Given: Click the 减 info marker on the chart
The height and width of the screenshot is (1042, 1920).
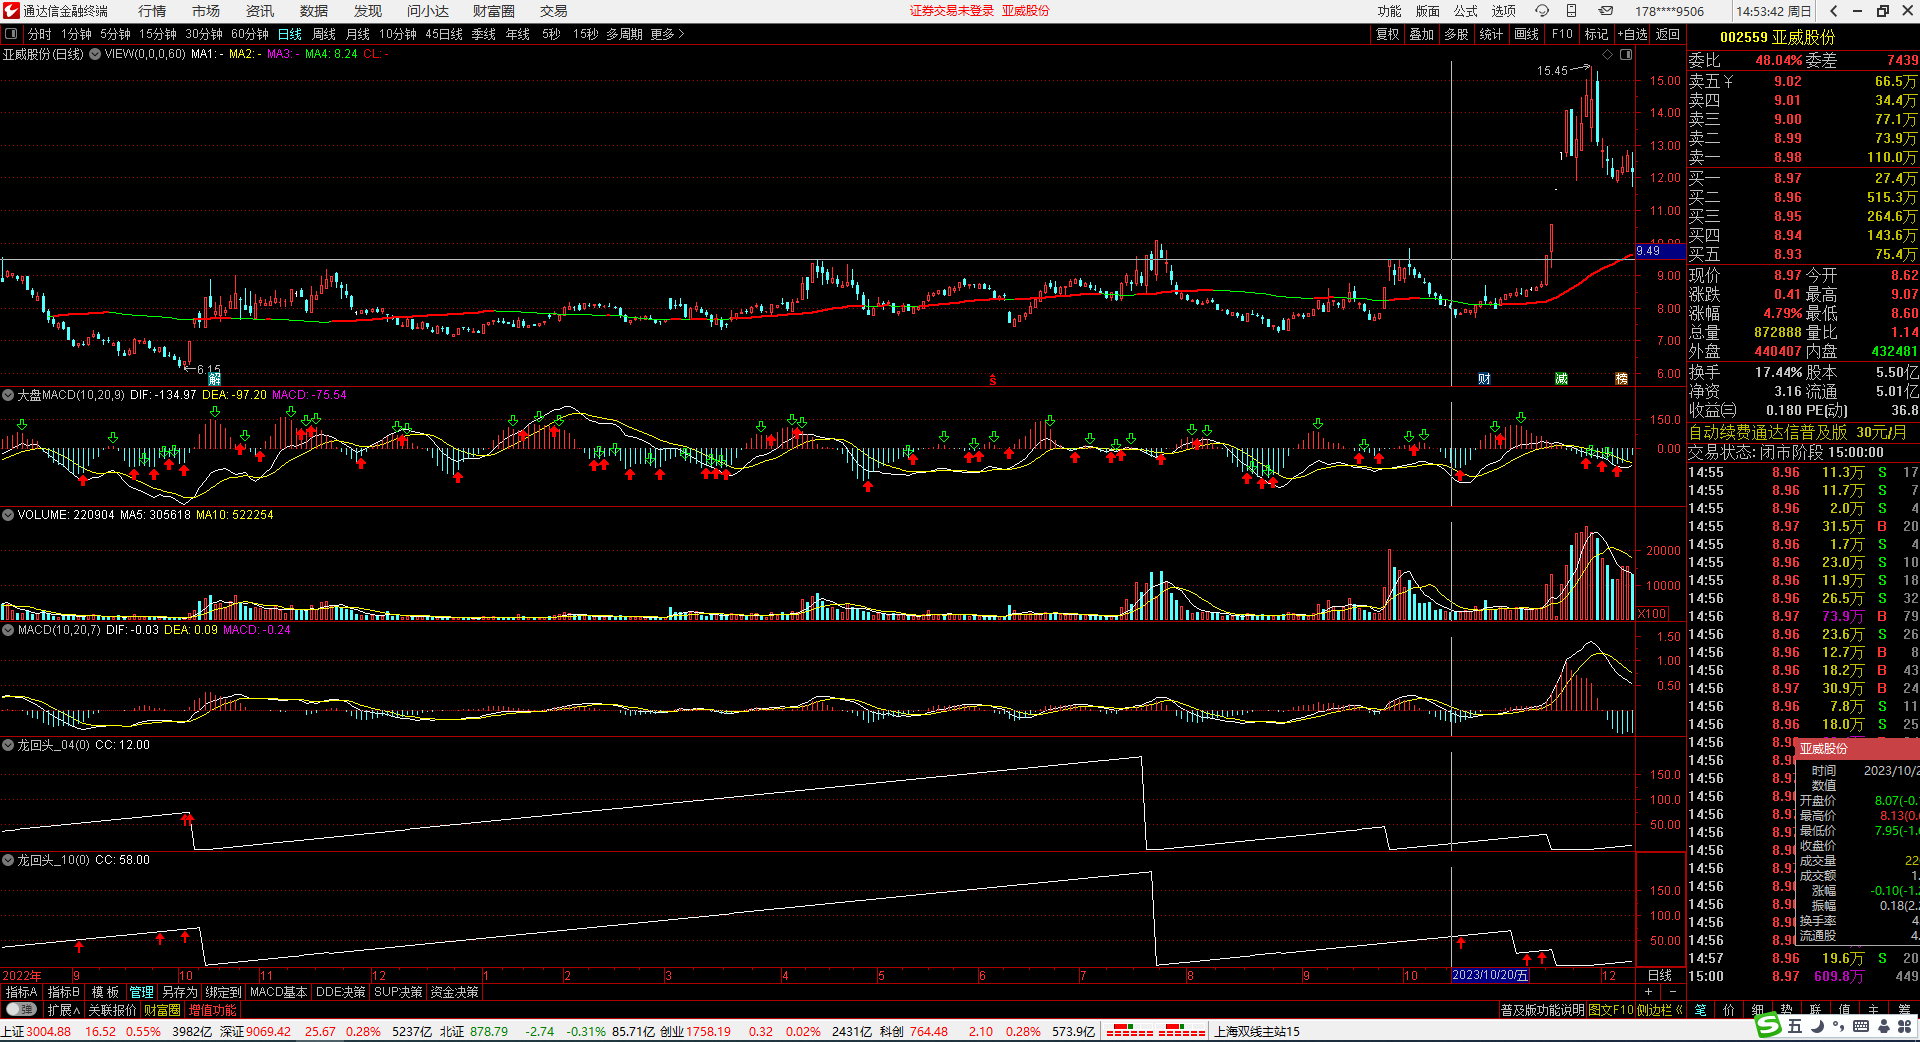Looking at the screenshot, I should pos(1561,379).
